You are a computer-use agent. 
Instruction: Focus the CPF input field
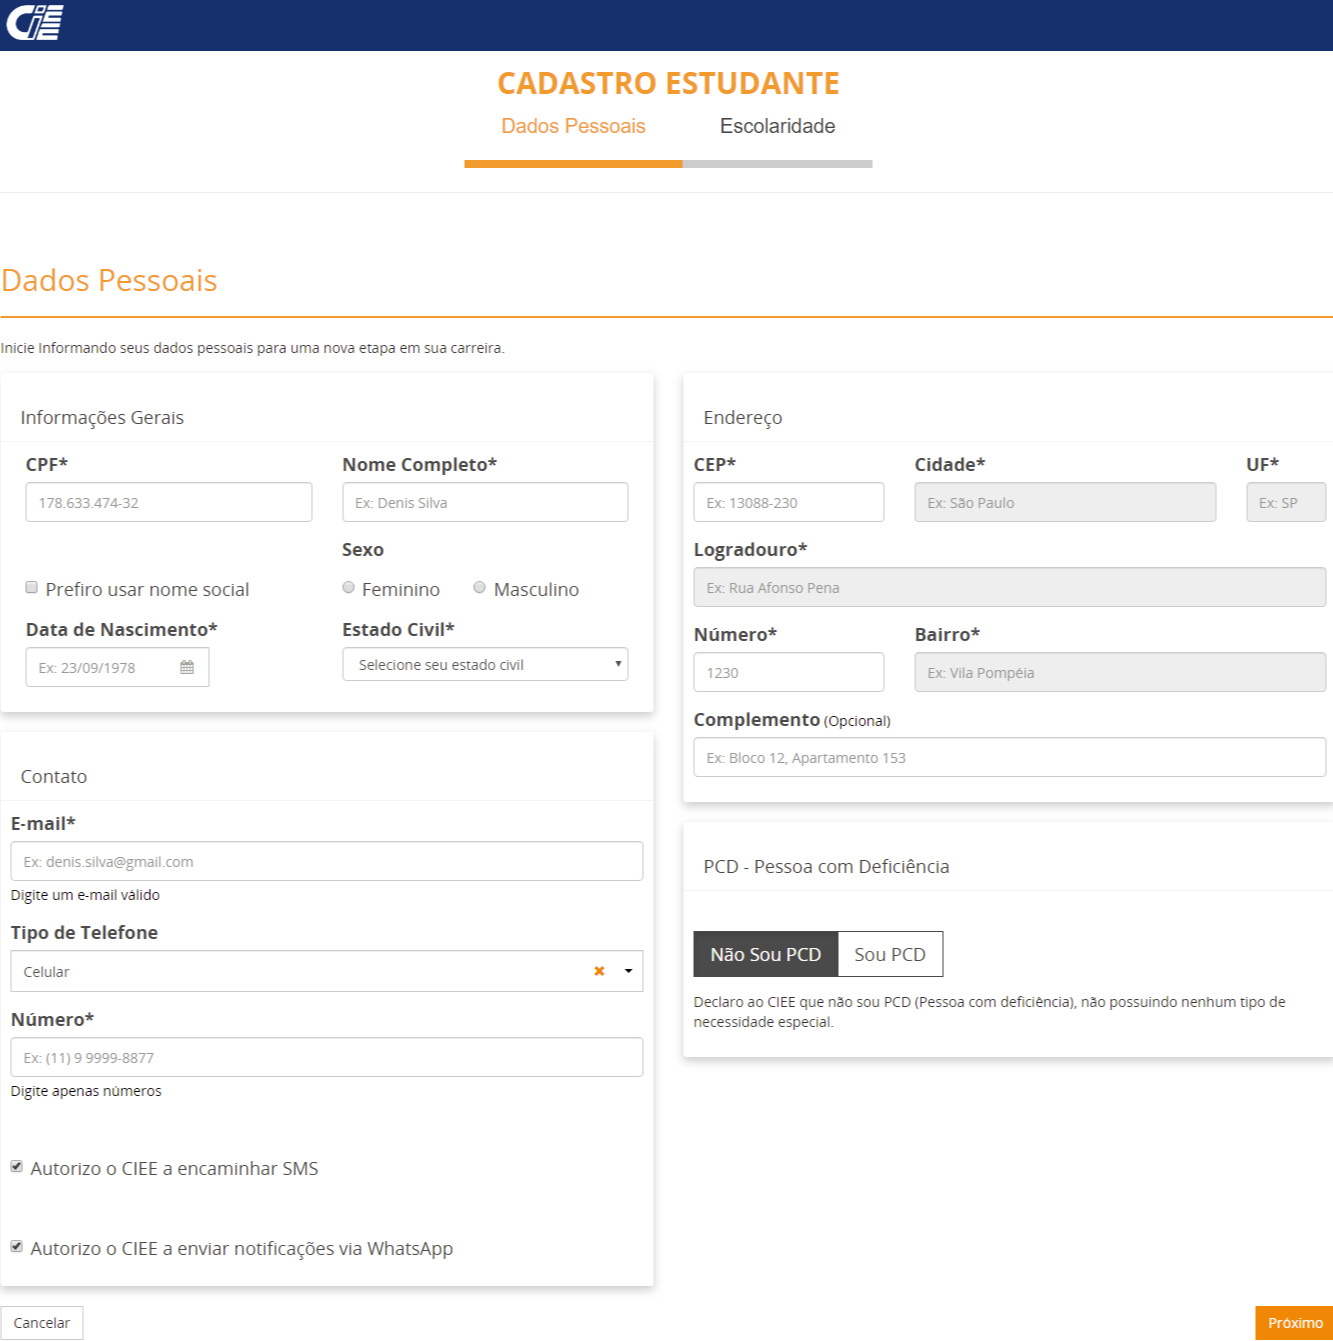pyautogui.click(x=169, y=503)
